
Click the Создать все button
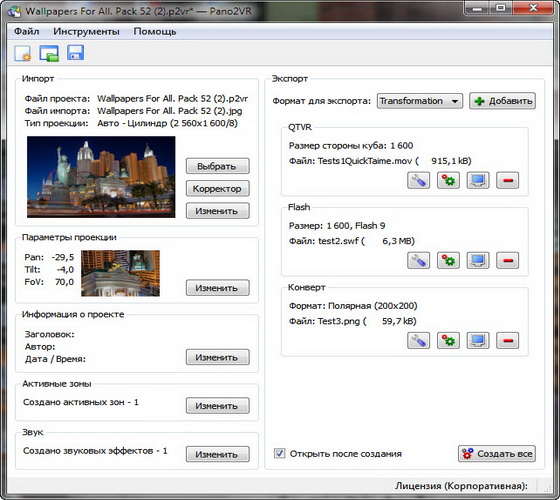(497, 454)
